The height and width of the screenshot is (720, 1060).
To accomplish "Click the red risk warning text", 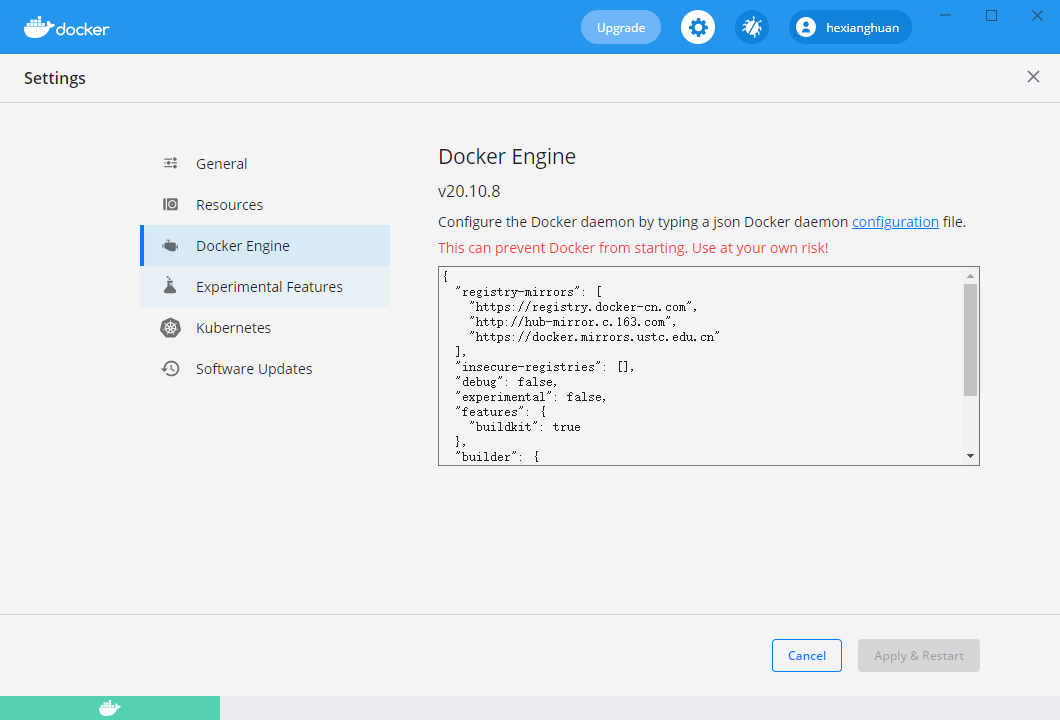I will click(x=633, y=248).
